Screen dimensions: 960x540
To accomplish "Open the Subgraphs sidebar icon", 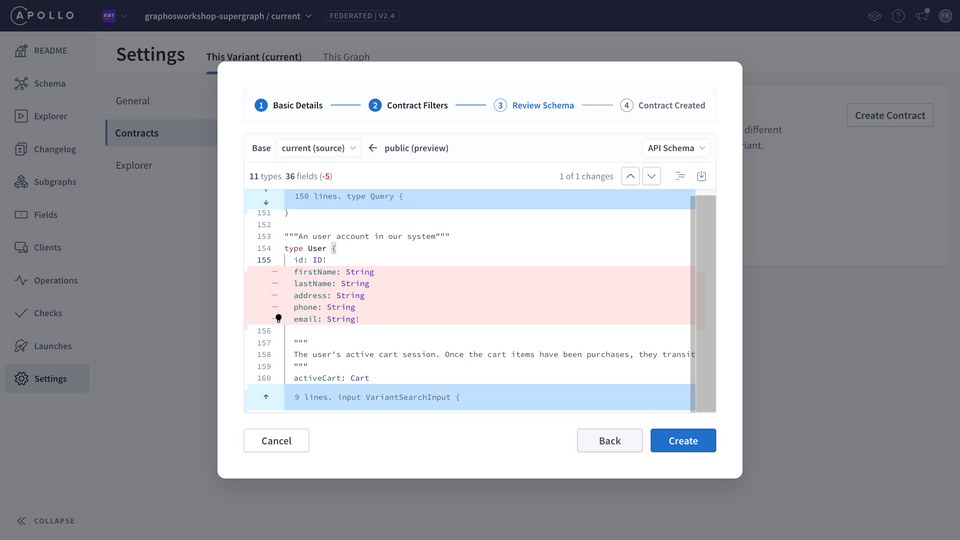I will tap(21, 182).
